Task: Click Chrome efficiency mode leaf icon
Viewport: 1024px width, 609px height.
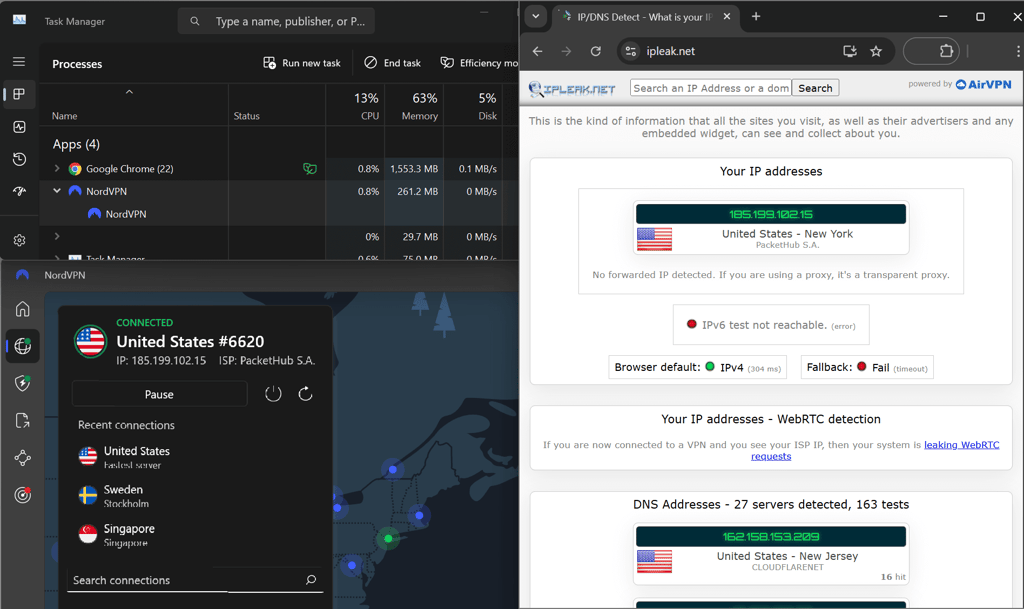Action: pos(310,169)
